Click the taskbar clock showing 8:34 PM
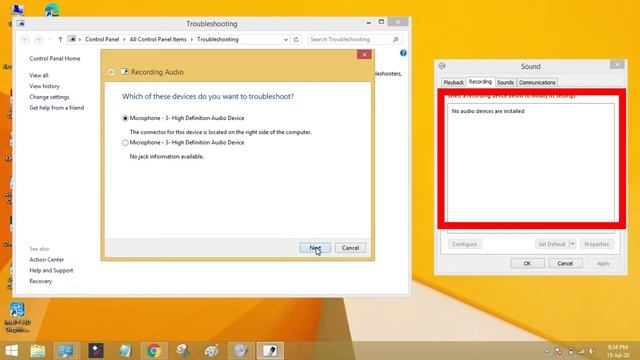Screen dimensions: 640x360 (x=617, y=351)
